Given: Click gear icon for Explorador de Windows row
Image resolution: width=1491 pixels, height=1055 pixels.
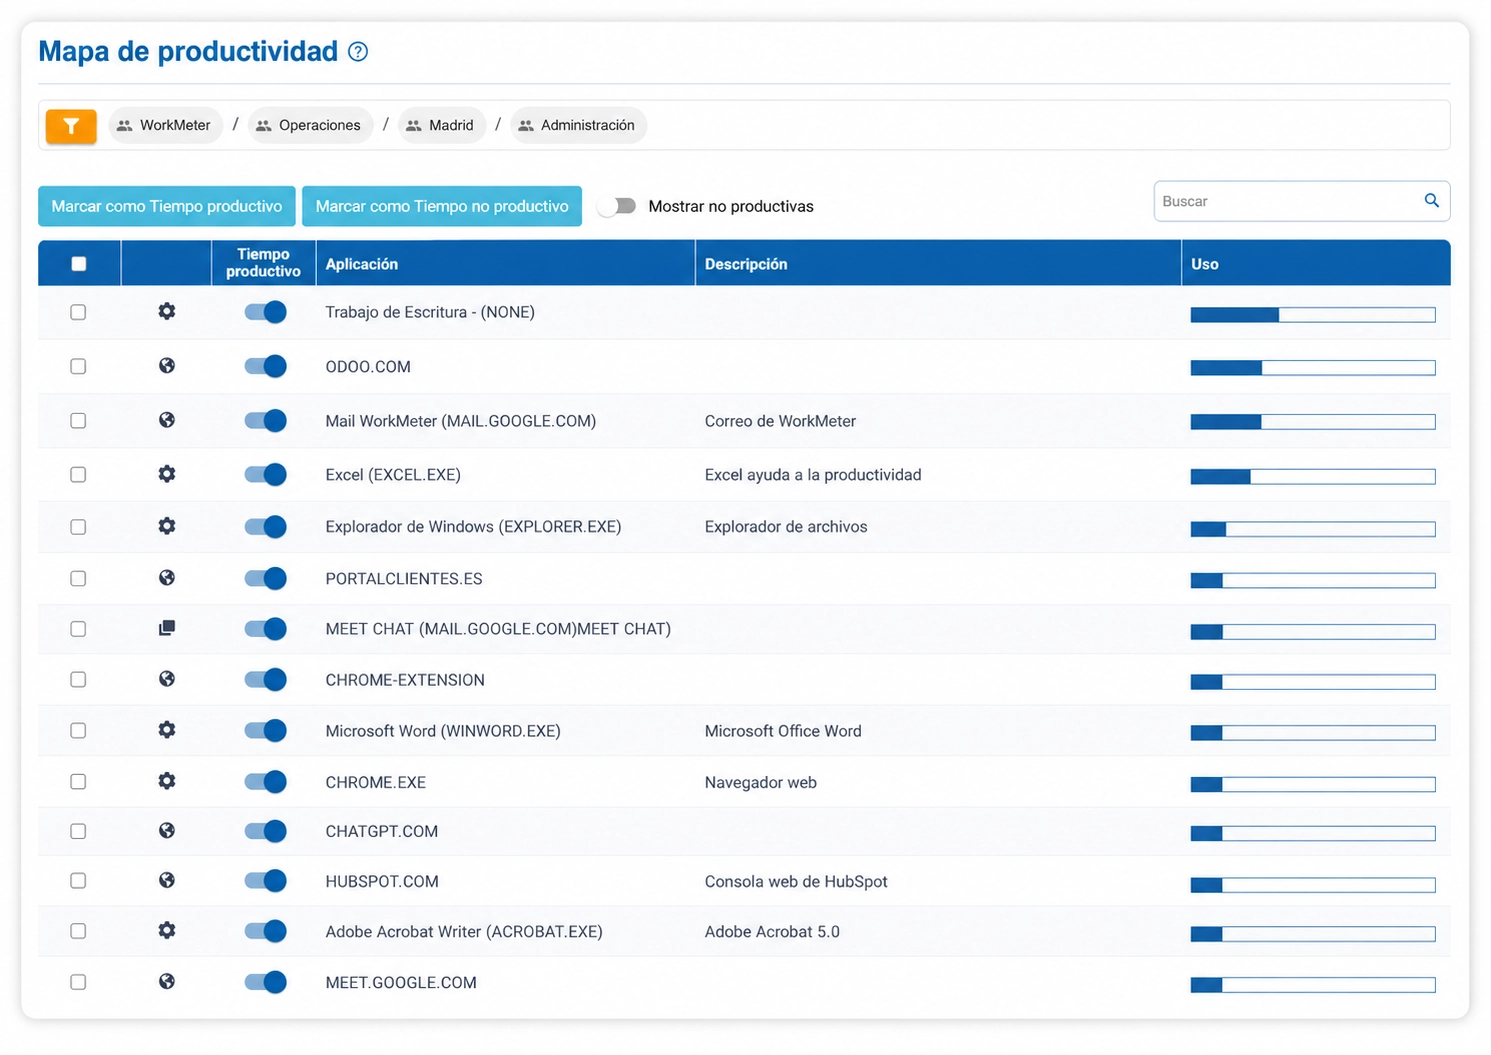Looking at the screenshot, I should [167, 526].
